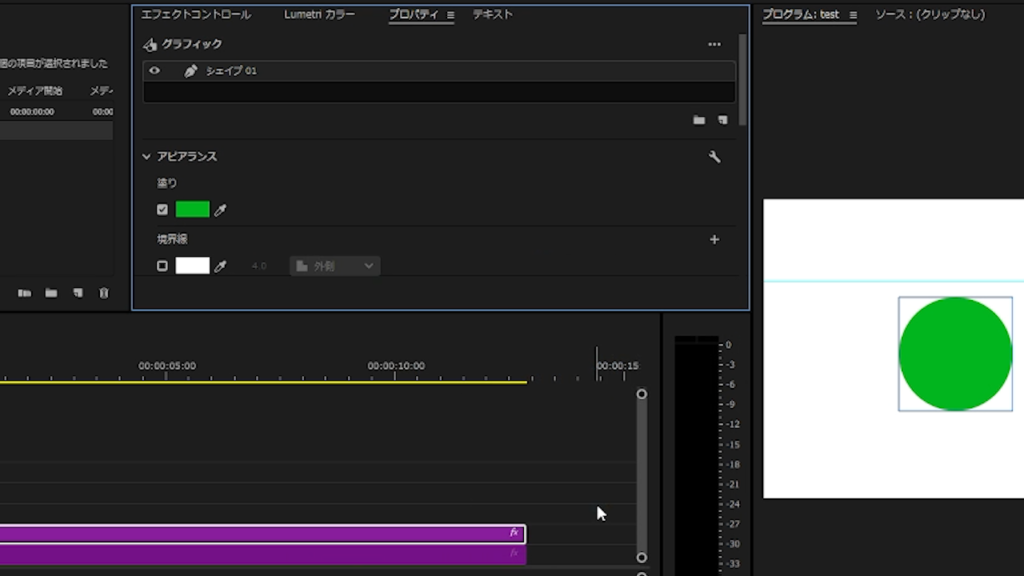
Task: Add a new stroke with the plus icon
Action: 714,240
